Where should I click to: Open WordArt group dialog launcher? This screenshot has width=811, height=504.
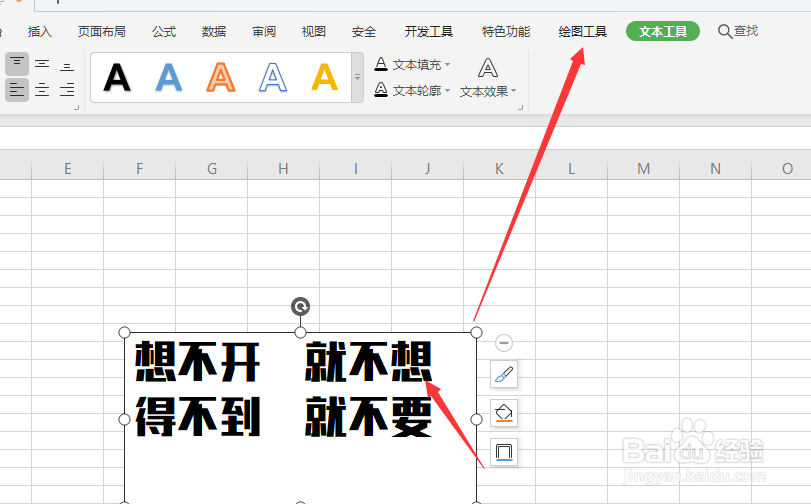point(520,107)
